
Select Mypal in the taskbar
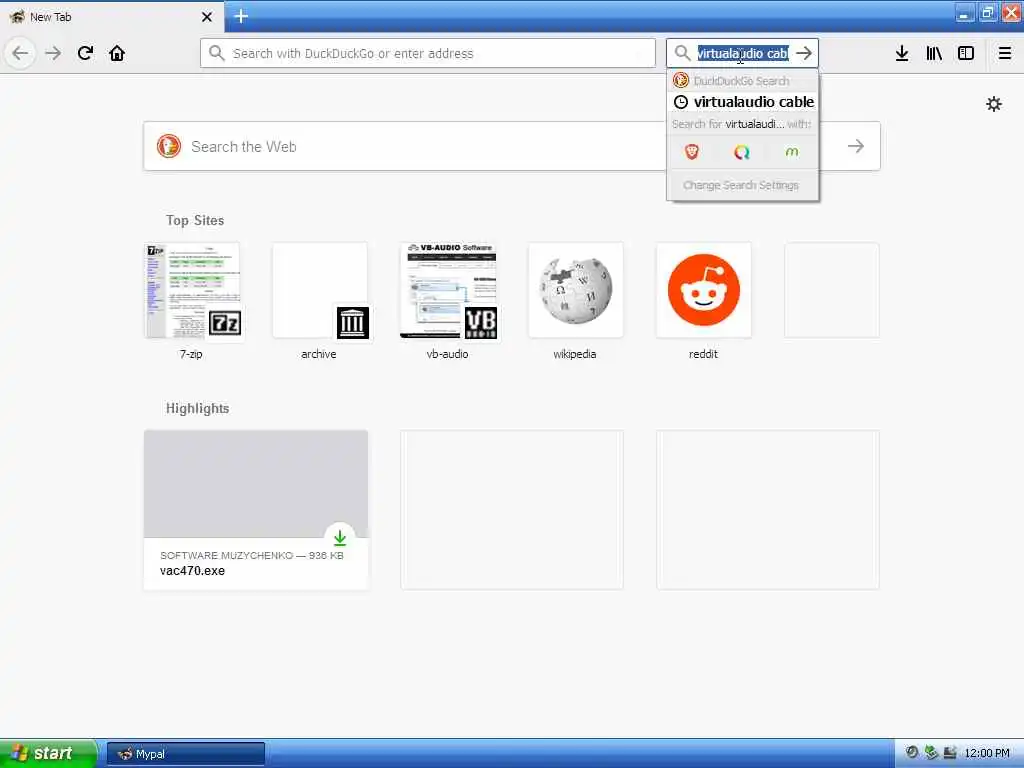[185, 754]
